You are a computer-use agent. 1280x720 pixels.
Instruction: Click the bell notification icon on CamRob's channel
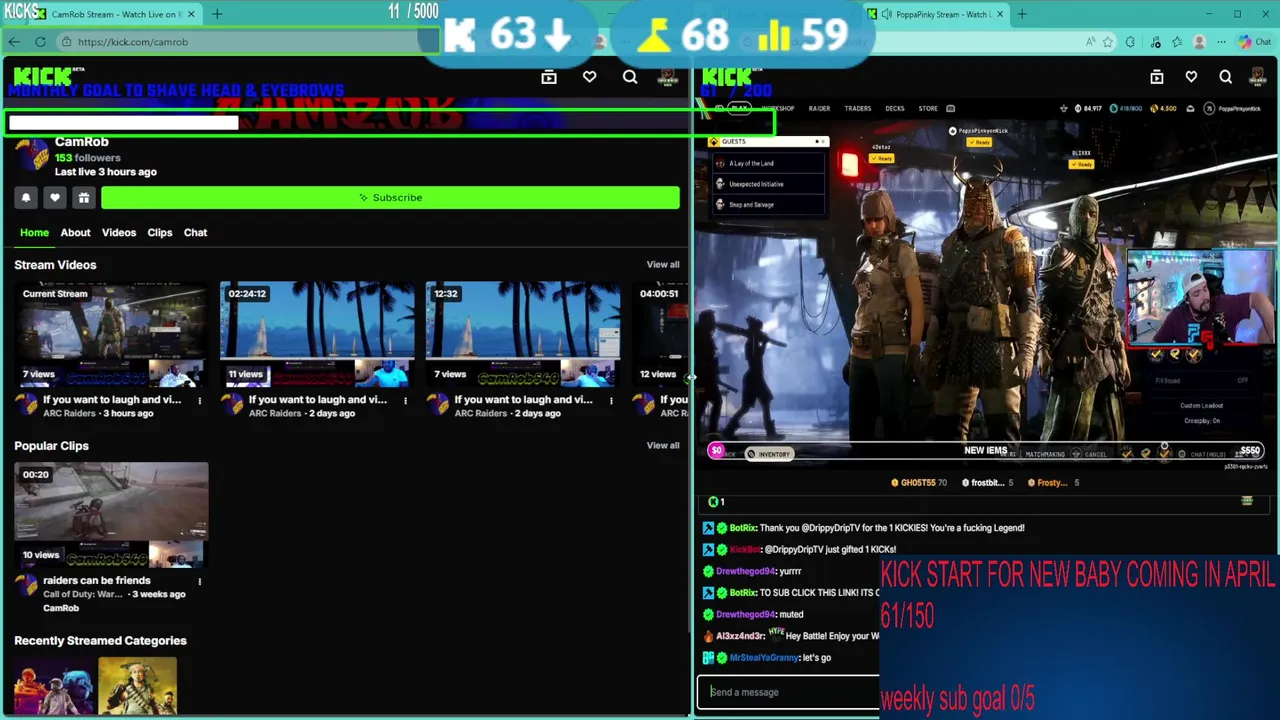click(x=26, y=198)
